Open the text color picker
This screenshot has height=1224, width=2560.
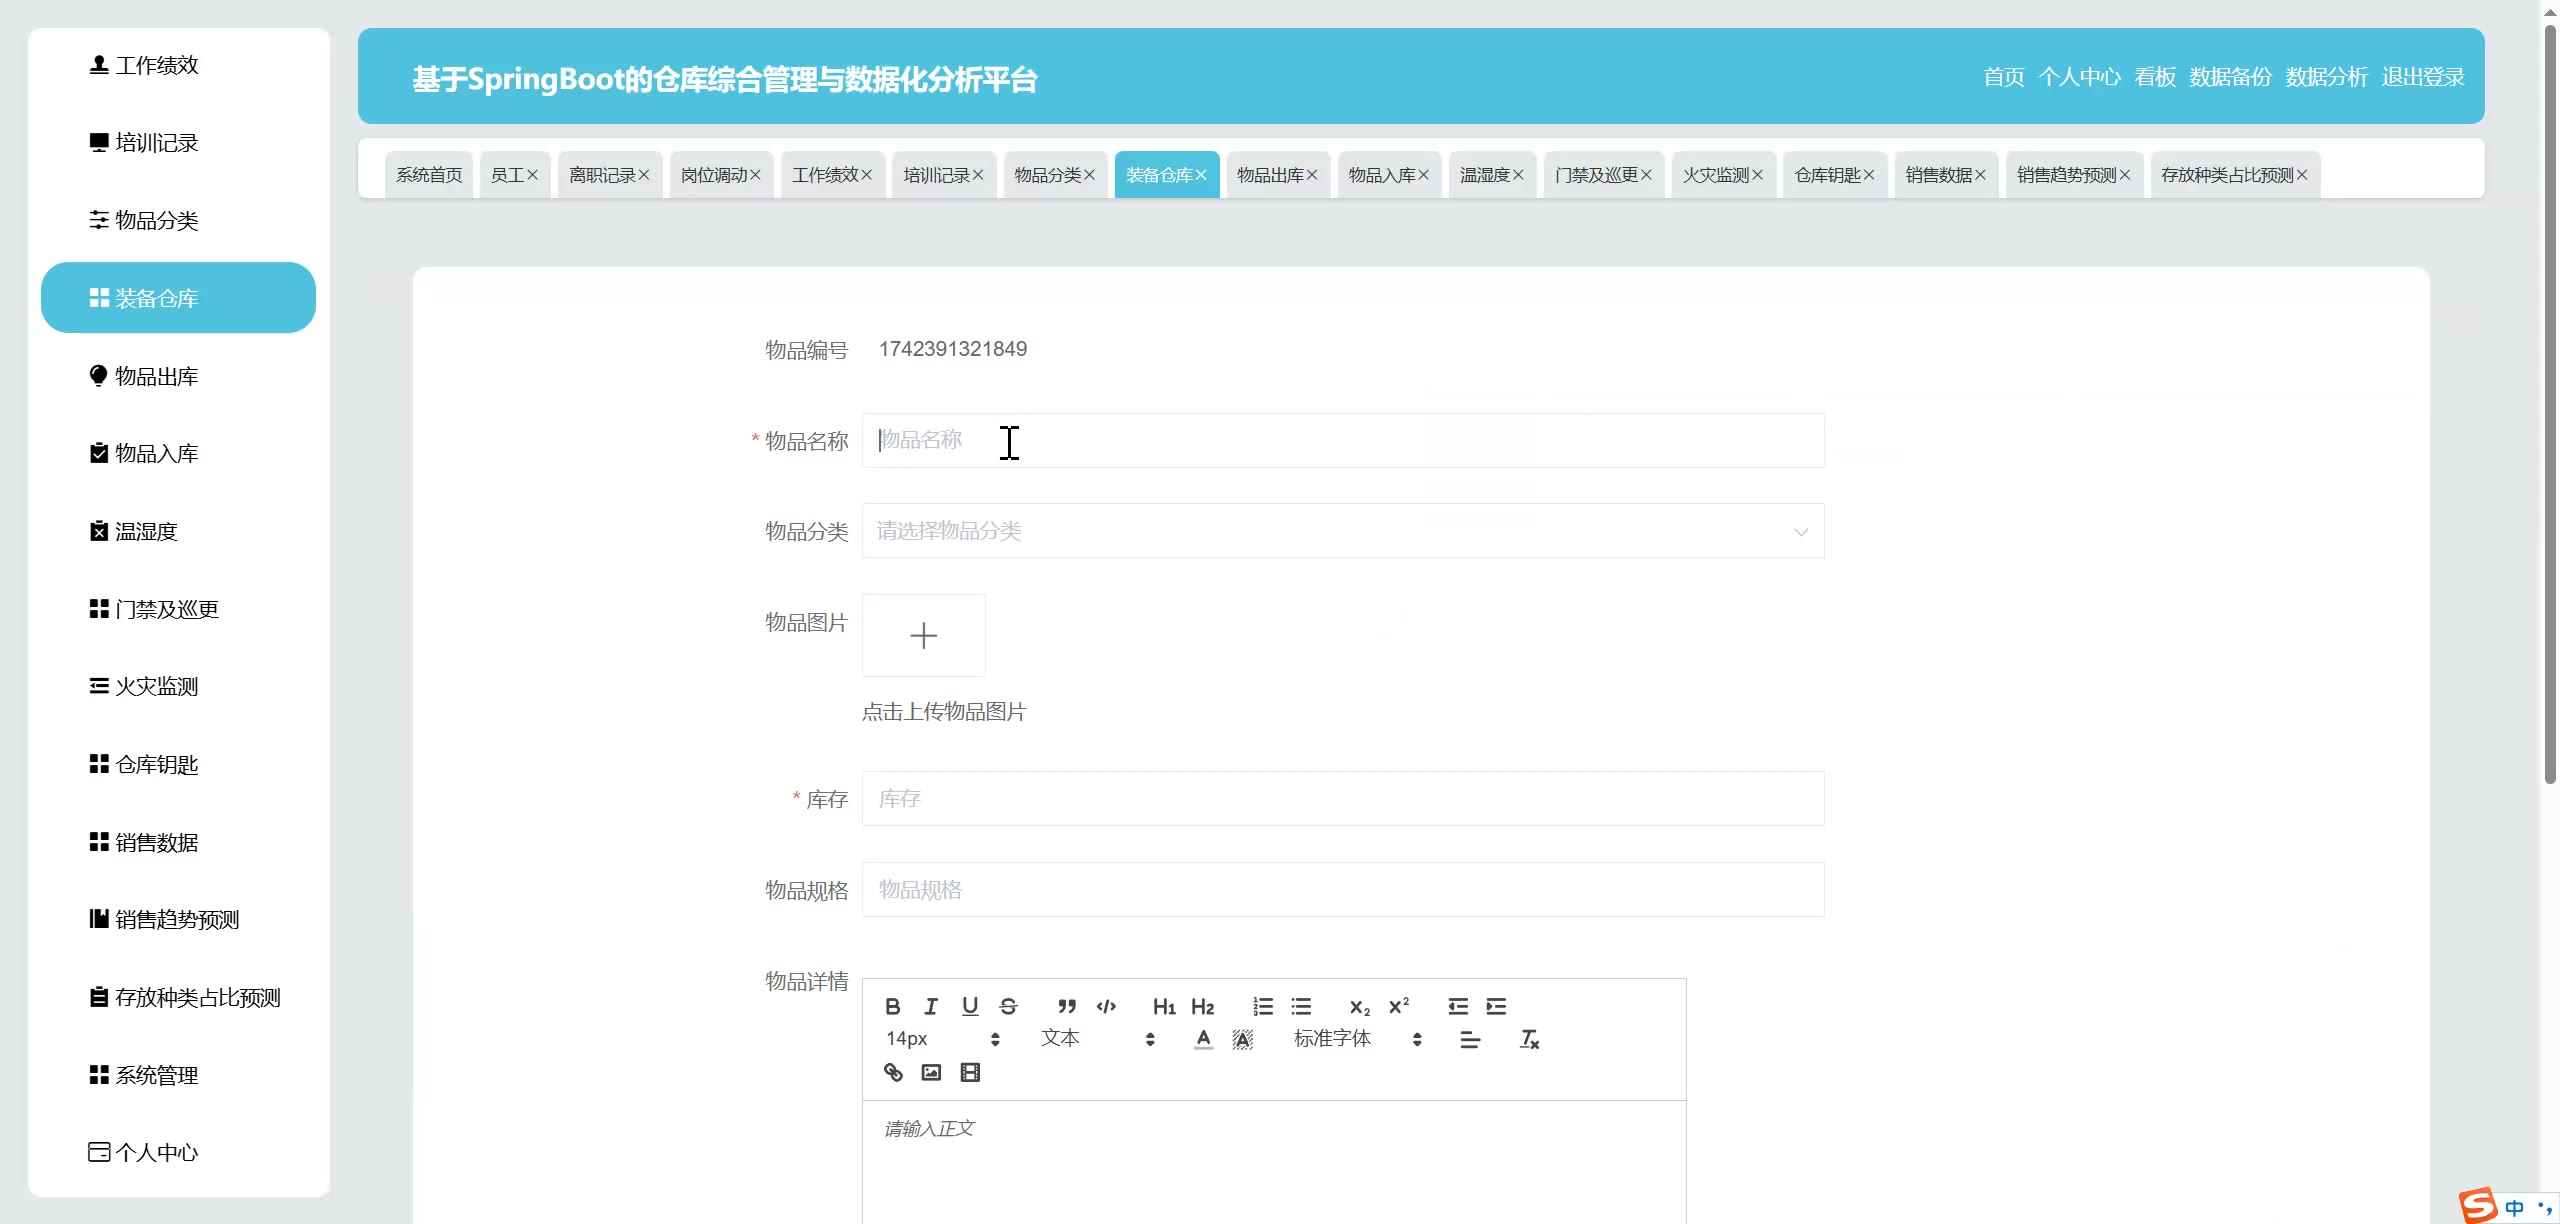(1203, 1039)
